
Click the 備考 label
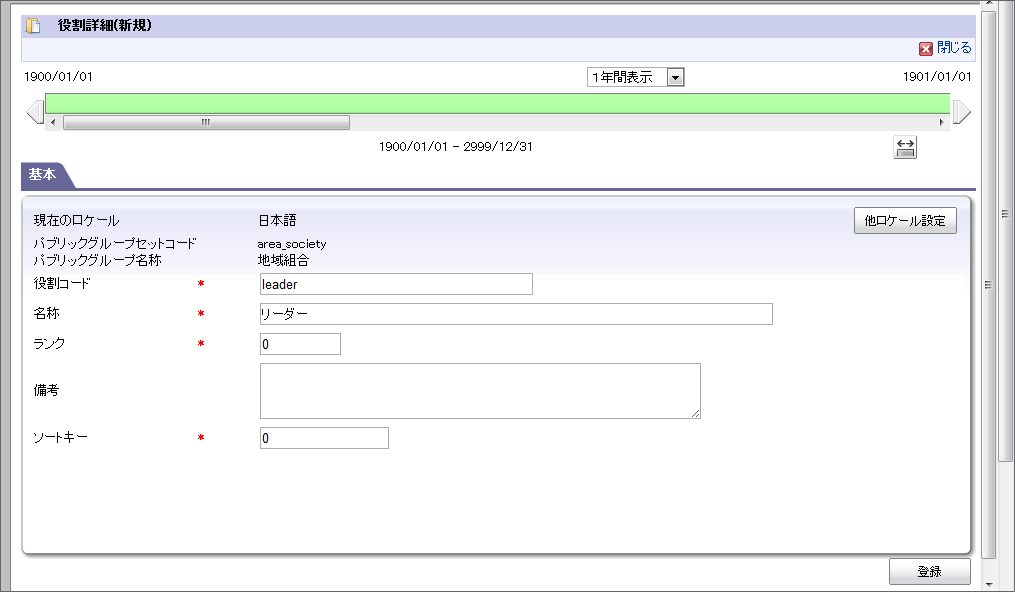[46, 390]
